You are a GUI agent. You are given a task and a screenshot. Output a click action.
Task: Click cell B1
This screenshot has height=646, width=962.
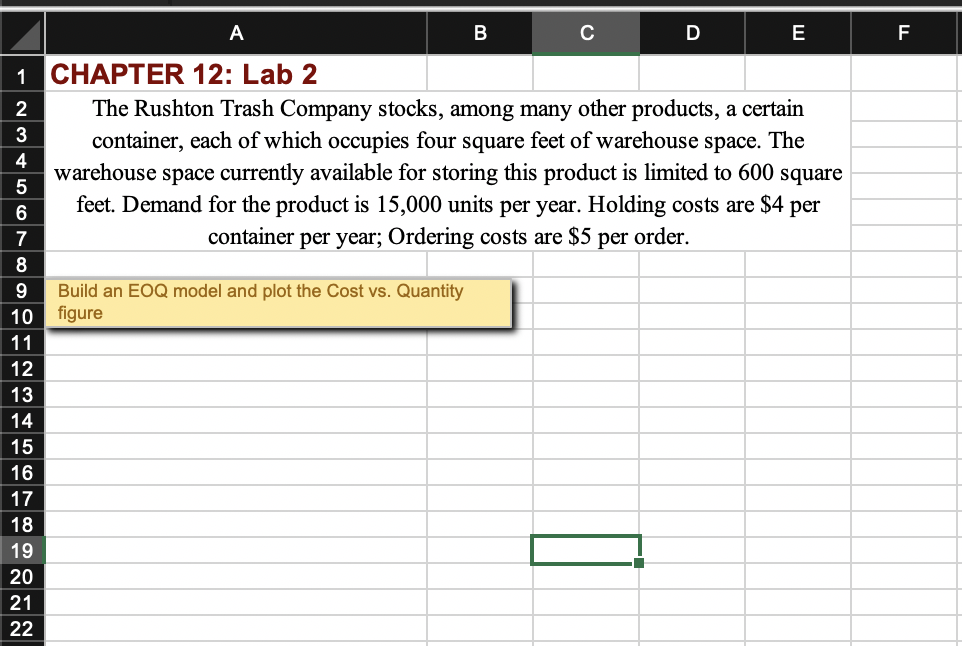(x=480, y=74)
